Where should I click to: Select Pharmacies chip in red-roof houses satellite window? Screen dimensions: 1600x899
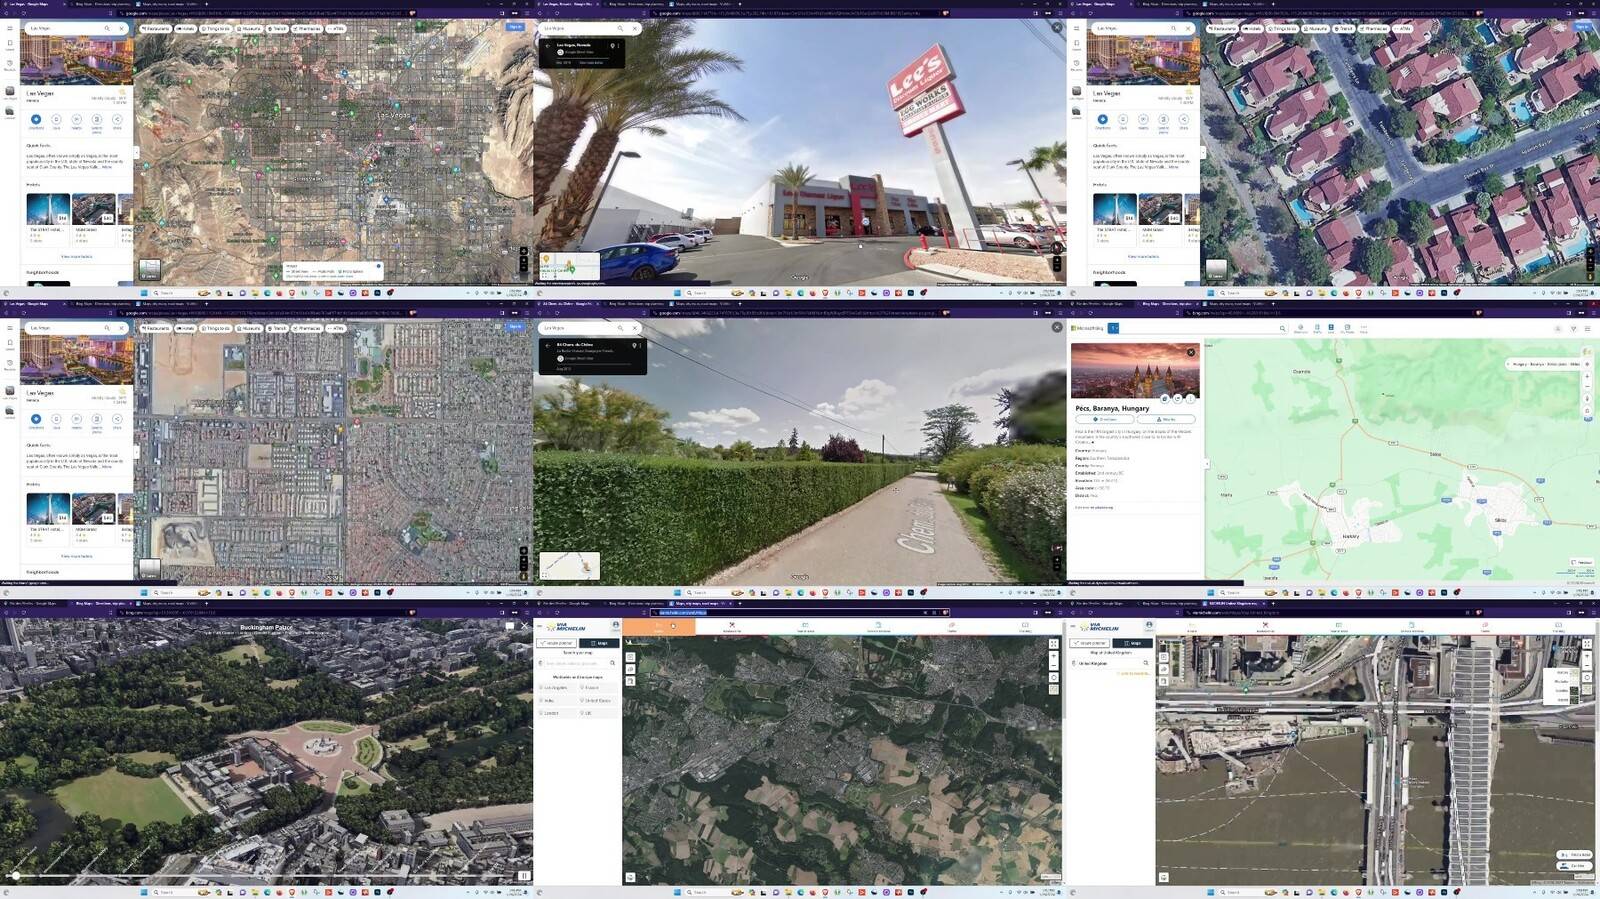1375,29
